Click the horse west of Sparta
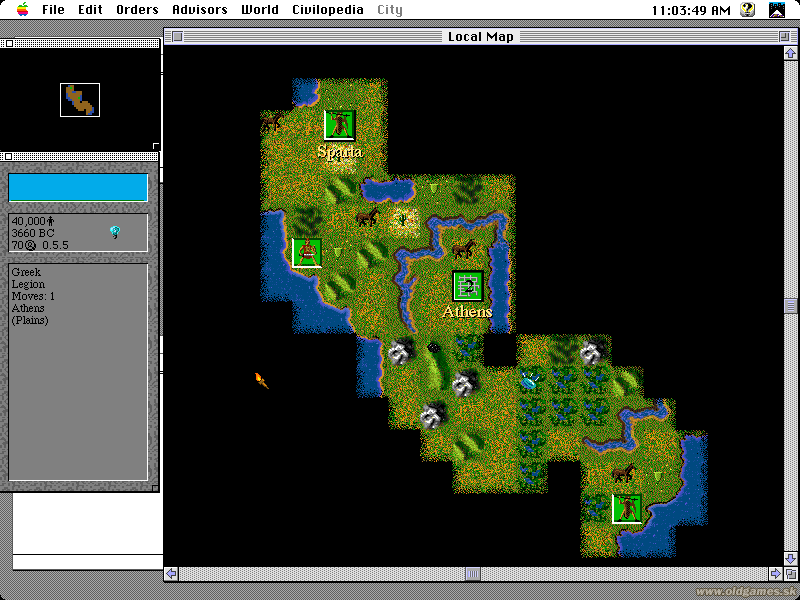Image resolution: width=800 pixels, height=600 pixels. 272,121
